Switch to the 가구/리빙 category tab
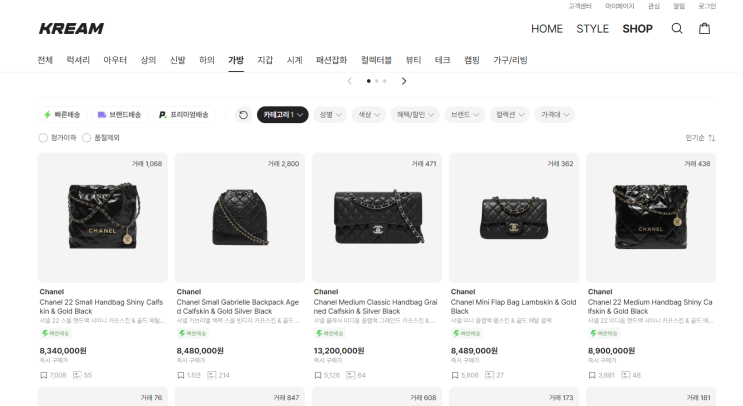This screenshot has width=743, height=406. tap(510, 60)
